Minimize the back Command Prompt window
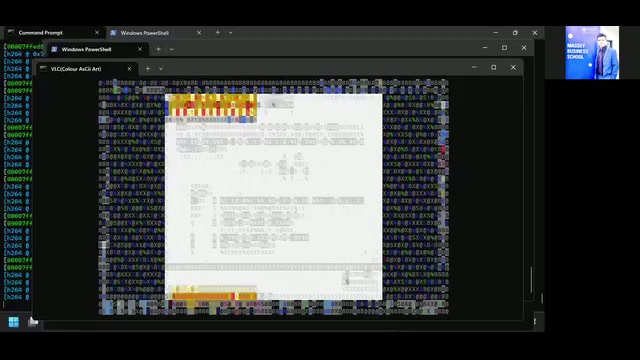Screen dimensions: 640x360 [x=496, y=33]
